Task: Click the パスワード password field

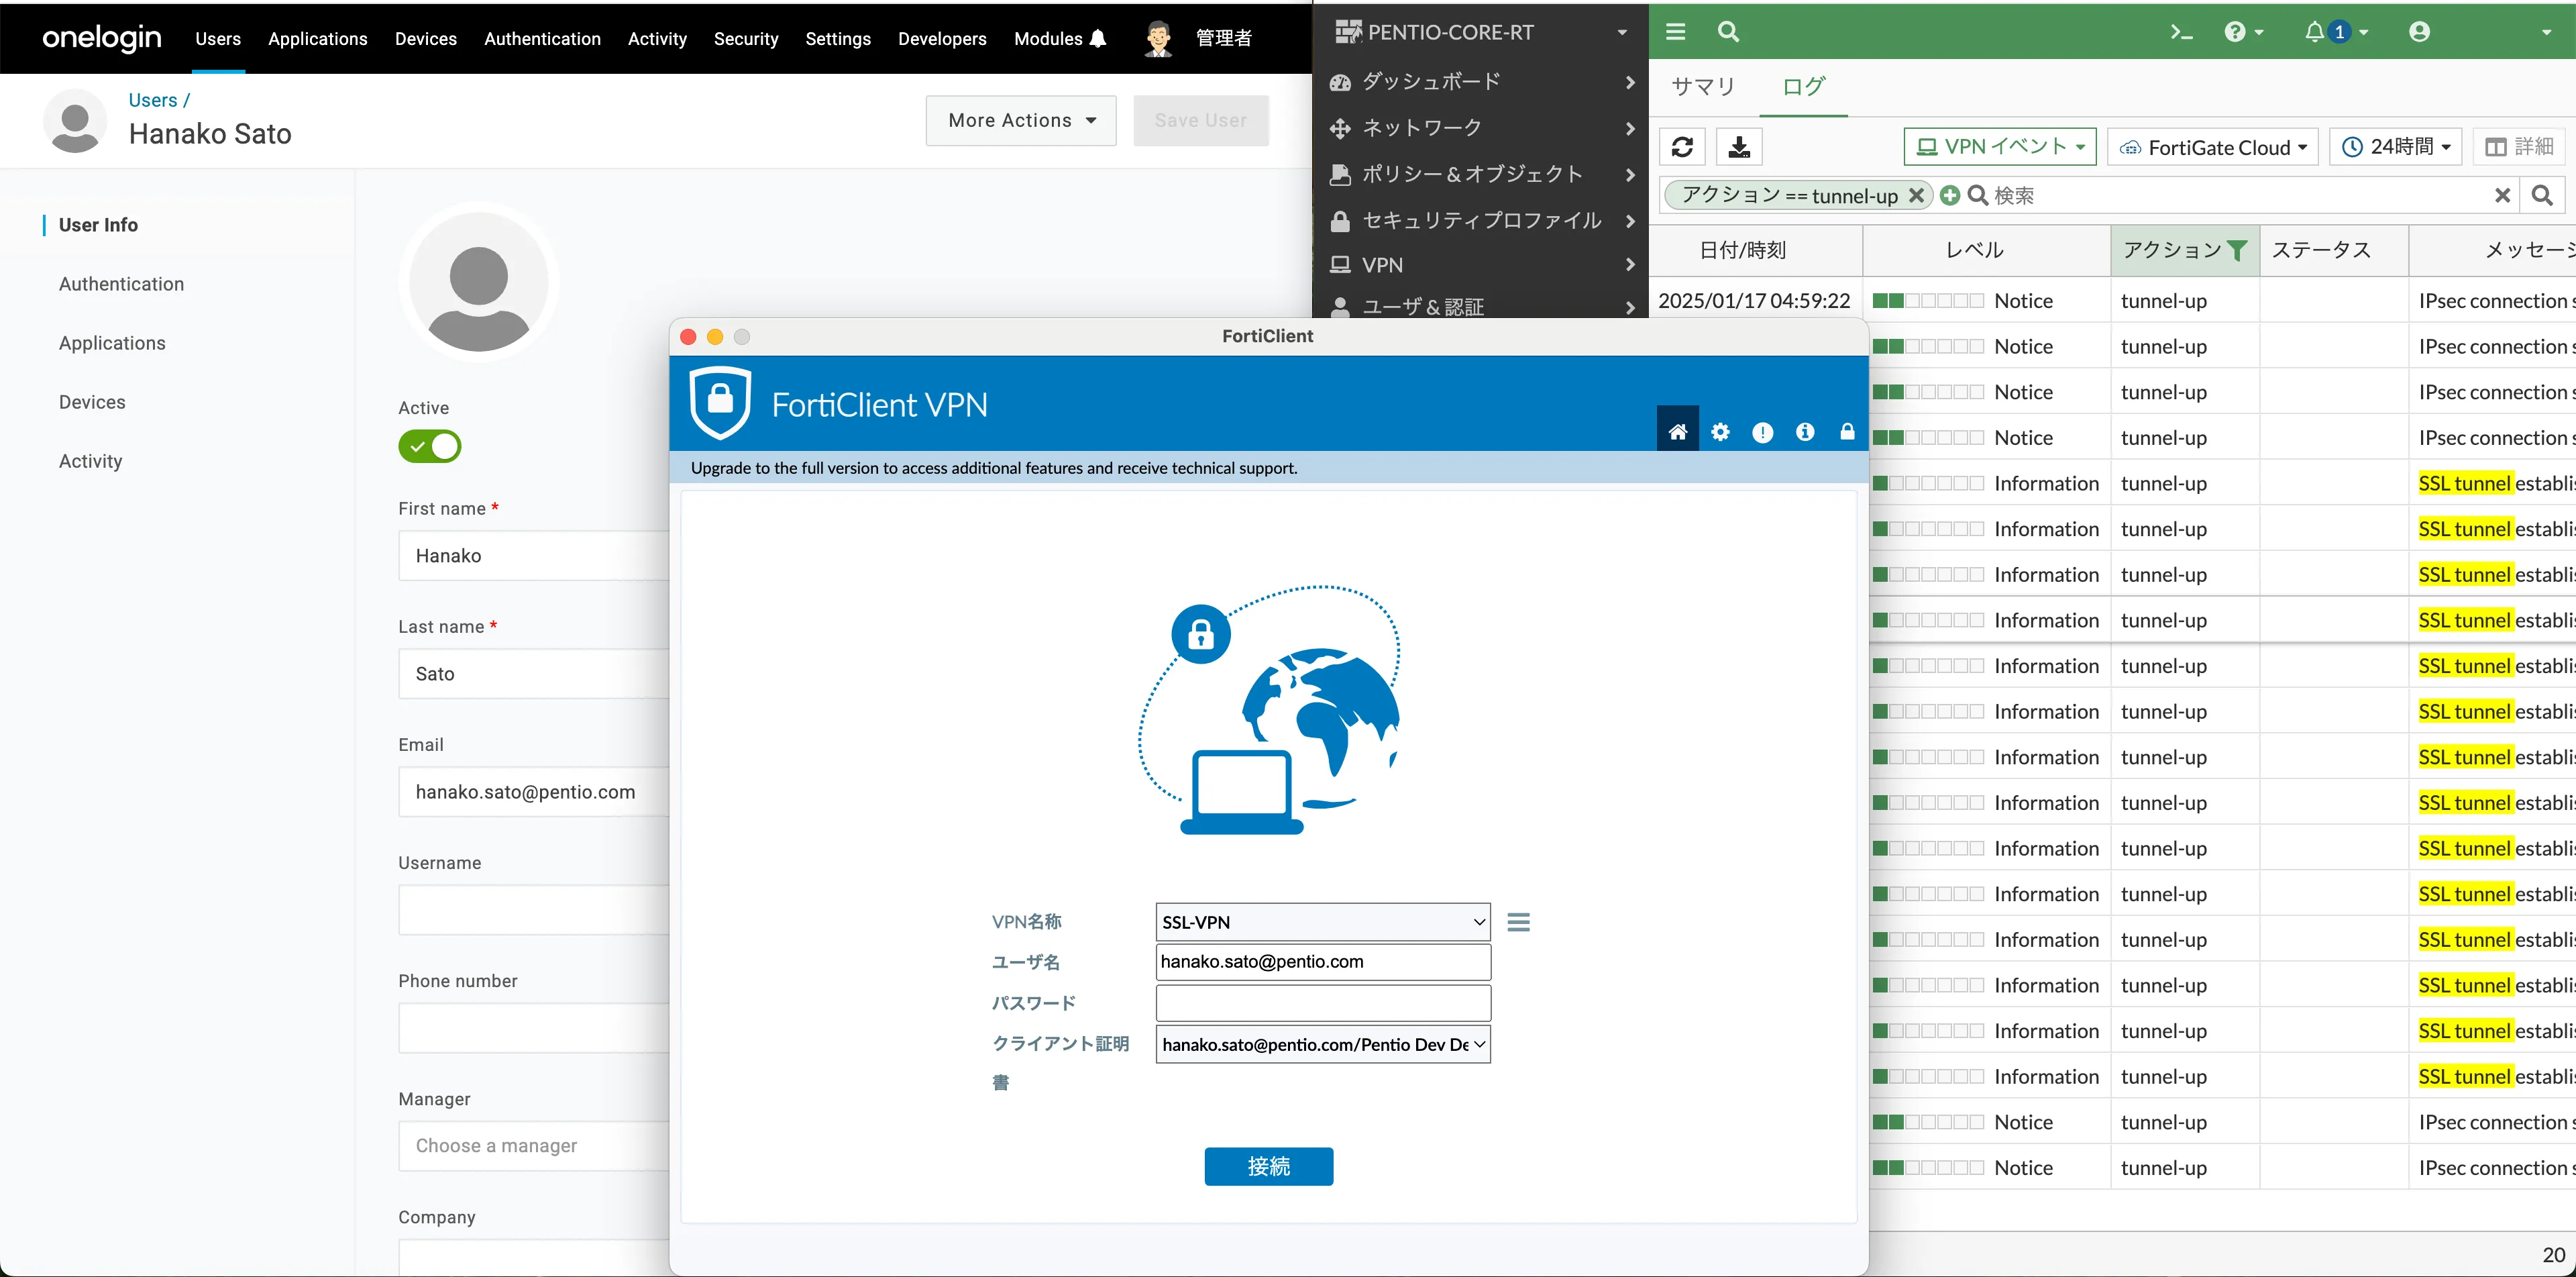Action: click(1322, 1003)
